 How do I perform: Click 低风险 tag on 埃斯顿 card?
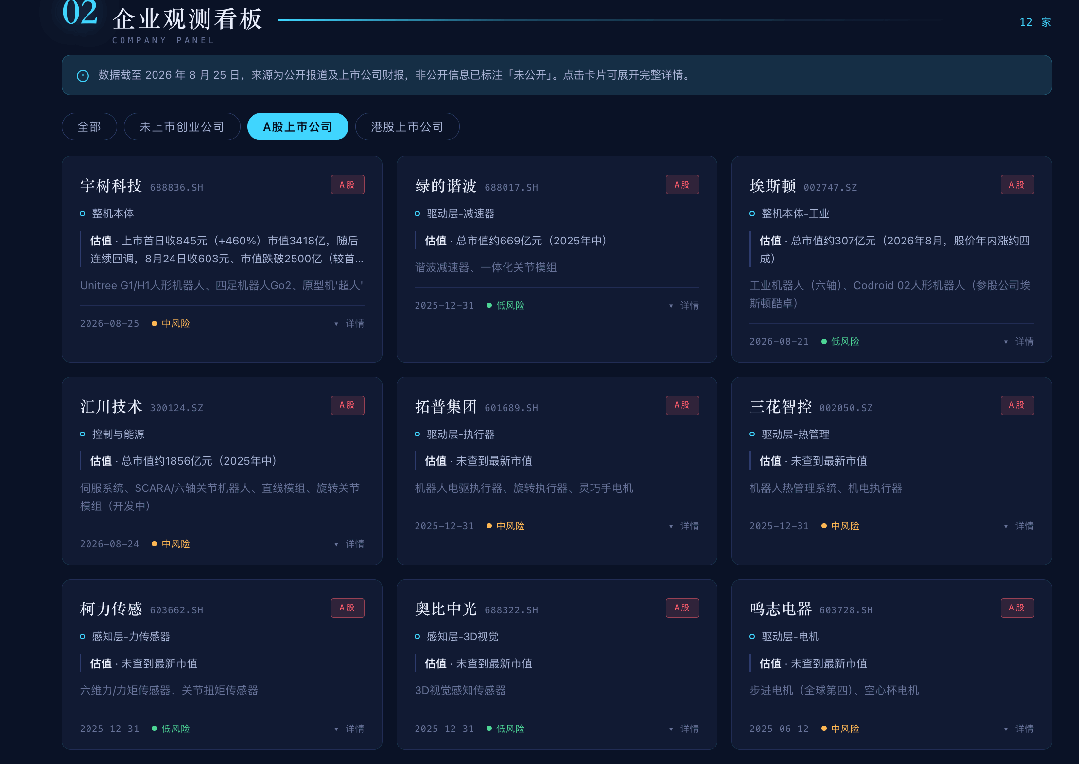coord(840,341)
